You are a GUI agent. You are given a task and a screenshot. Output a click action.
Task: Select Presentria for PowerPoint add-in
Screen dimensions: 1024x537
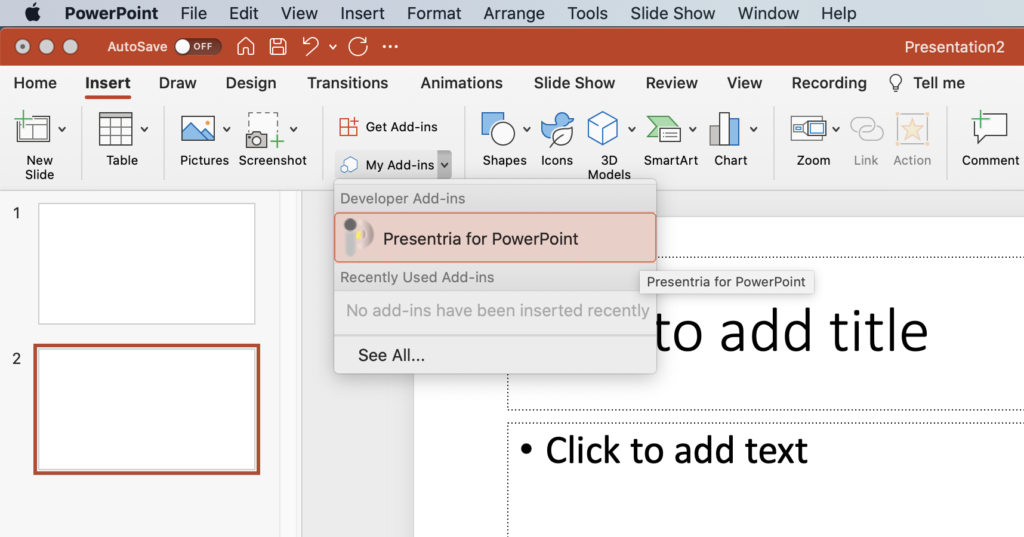tap(495, 238)
